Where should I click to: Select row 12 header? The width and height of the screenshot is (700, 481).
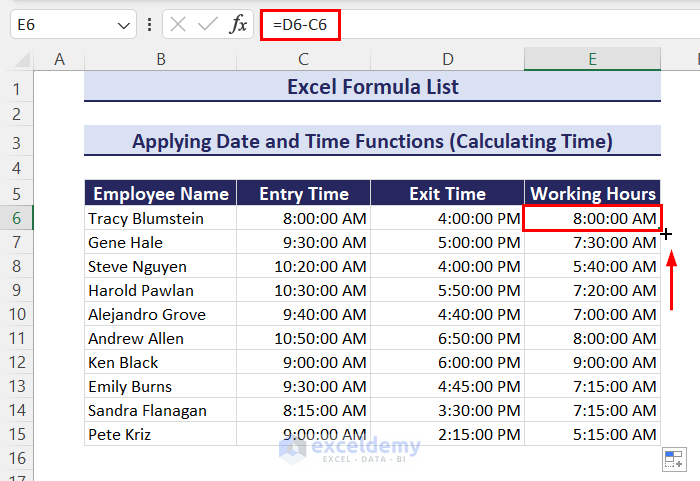click(x=17, y=362)
